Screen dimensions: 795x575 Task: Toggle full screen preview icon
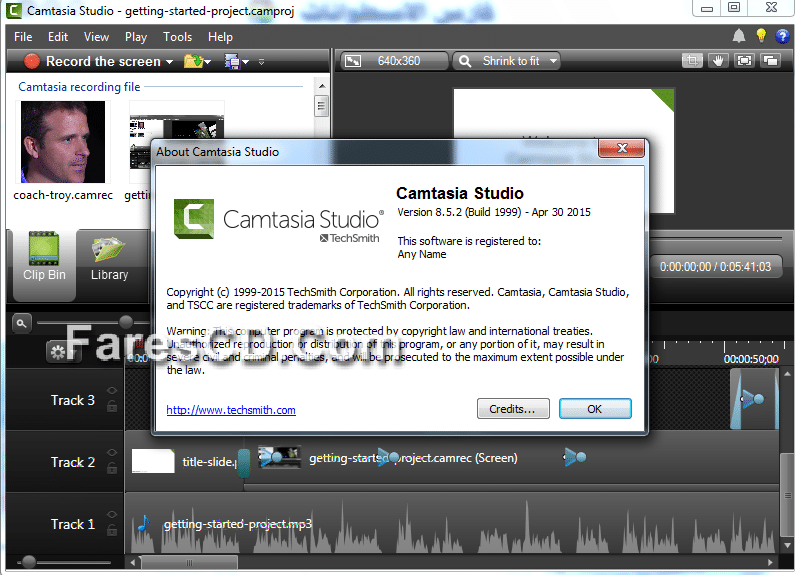tap(744, 61)
